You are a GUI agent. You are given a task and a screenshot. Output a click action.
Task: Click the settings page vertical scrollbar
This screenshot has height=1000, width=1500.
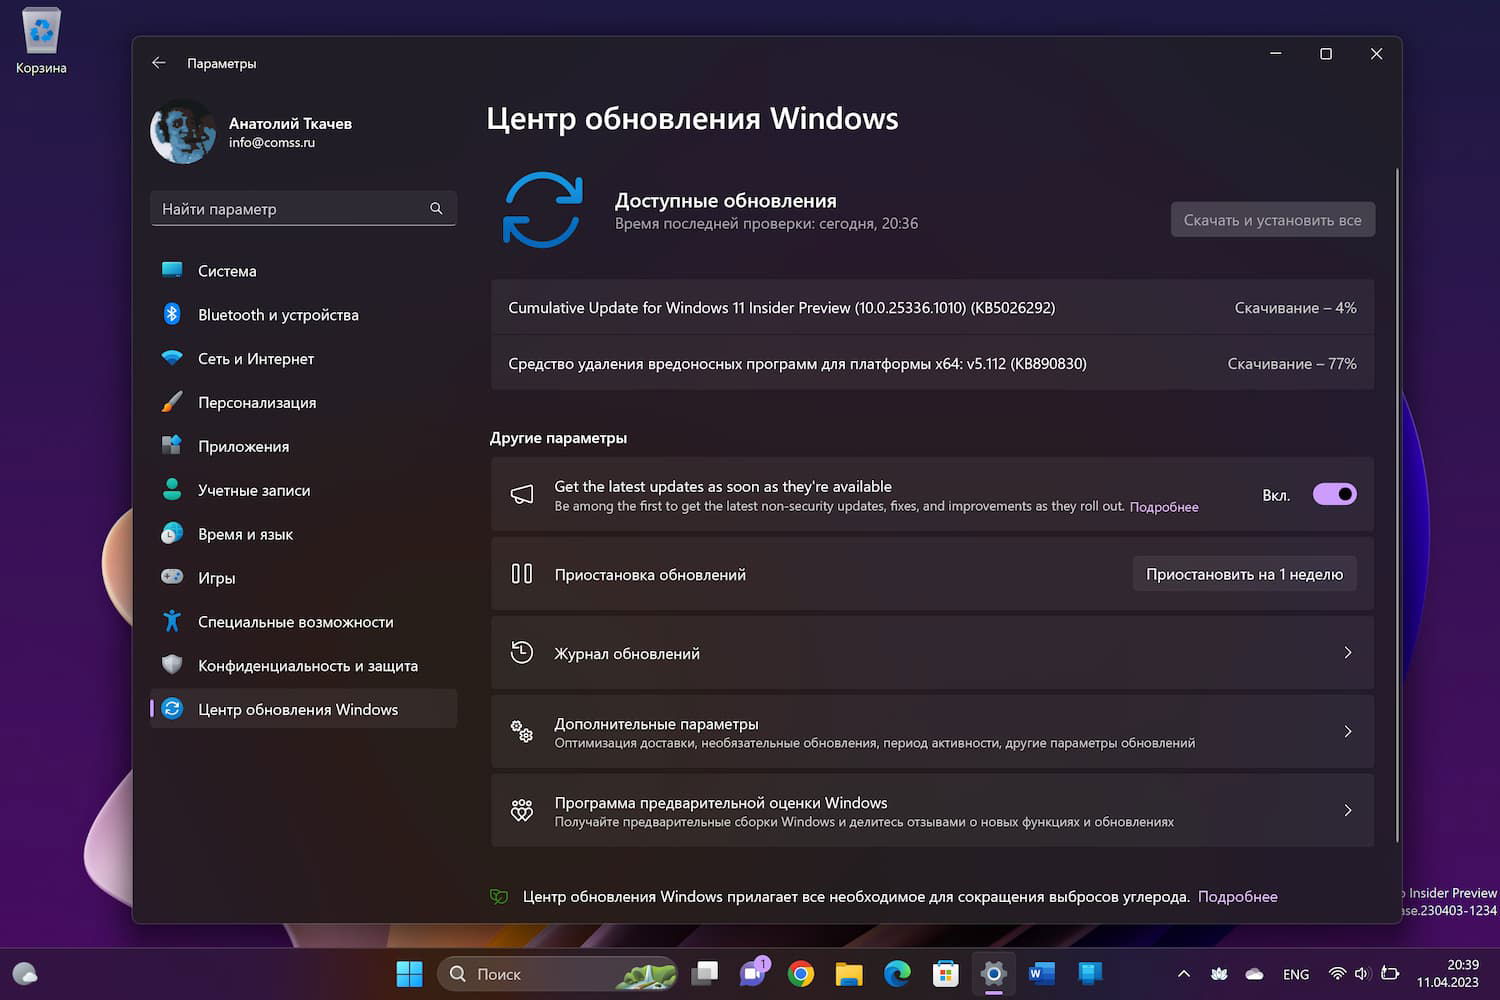pyautogui.click(x=1397, y=505)
